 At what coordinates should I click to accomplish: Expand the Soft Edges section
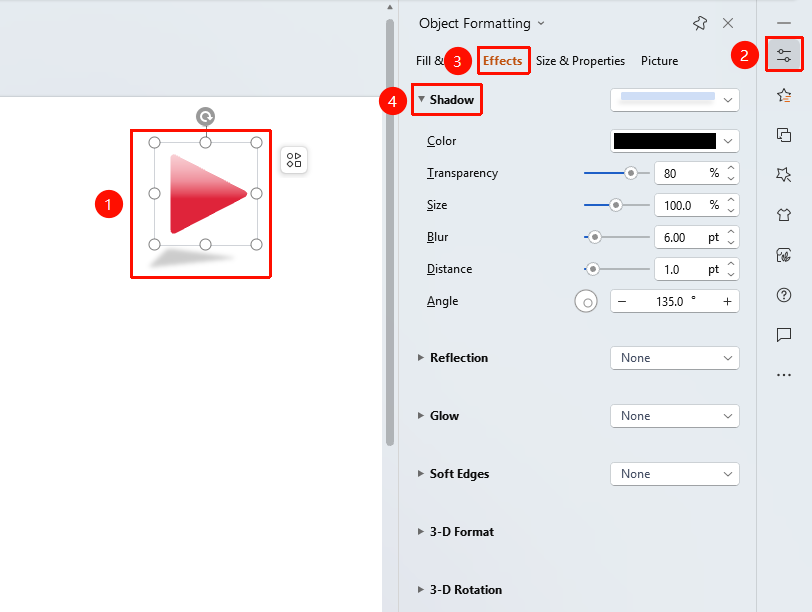click(420, 474)
